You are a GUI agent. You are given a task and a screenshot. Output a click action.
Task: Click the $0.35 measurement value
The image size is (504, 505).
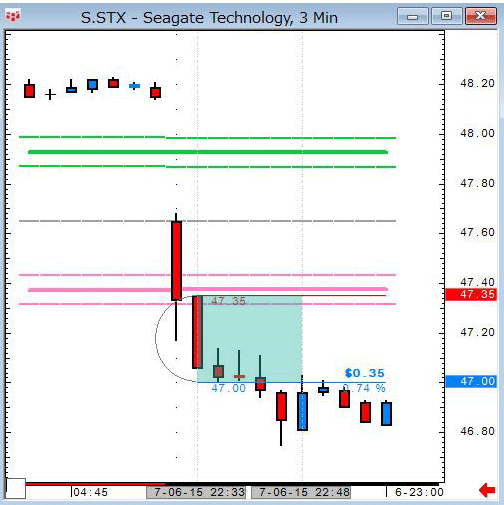pos(365,373)
